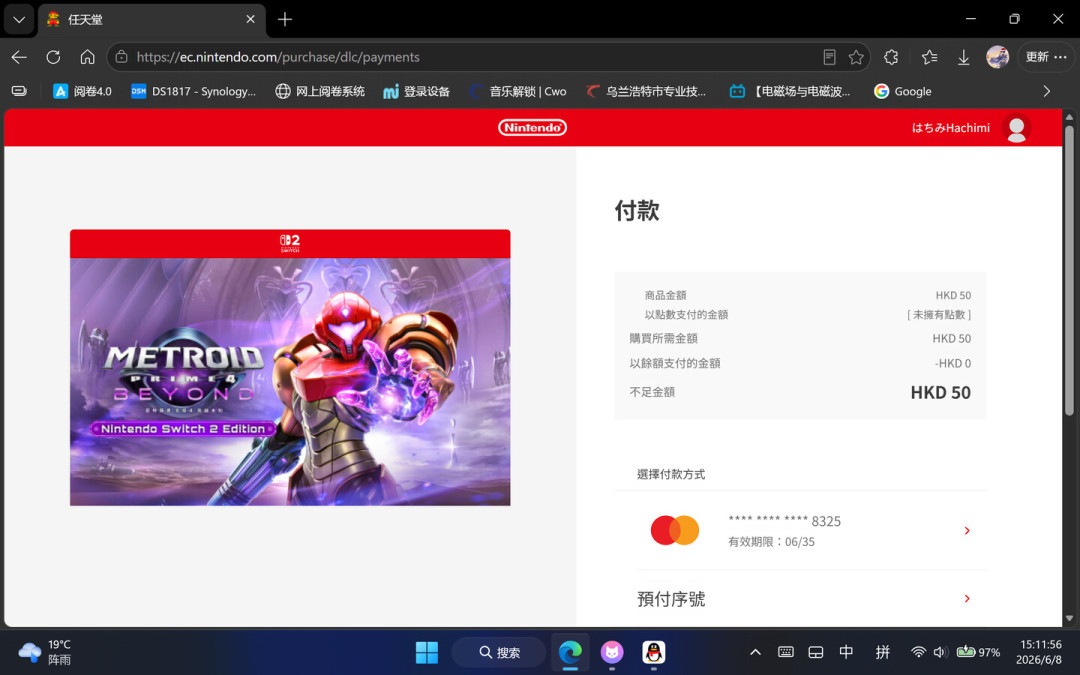Expand the 預付序號 chevron arrow
Viewport: 1080px width, 675px height.
point(967,599)
